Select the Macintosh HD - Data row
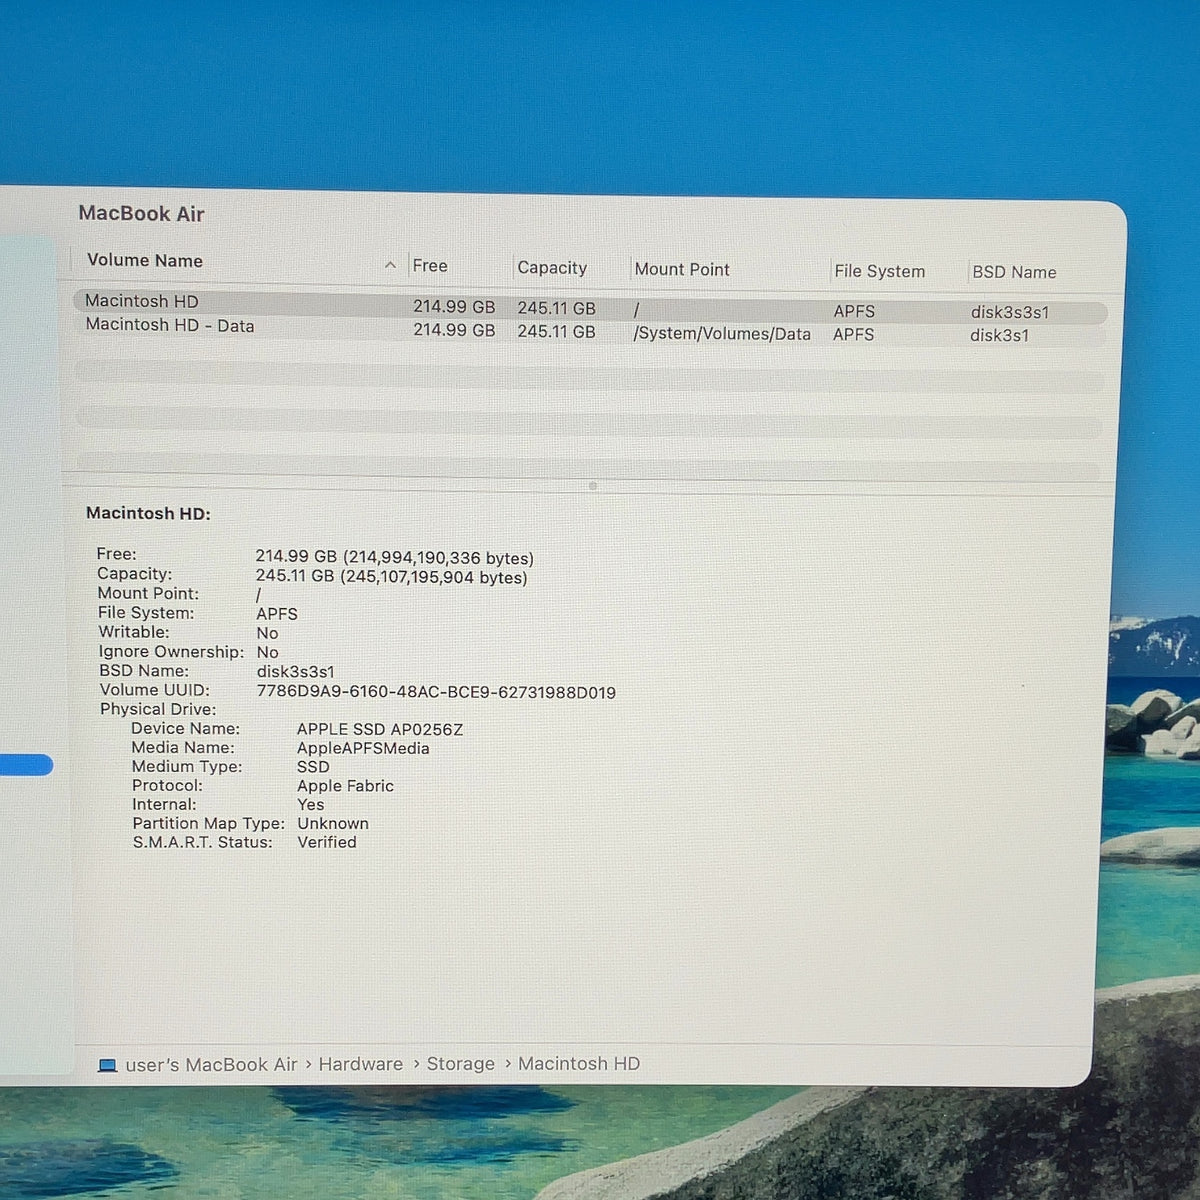Screen dimensions: 1200x1200 click(590, 330)
